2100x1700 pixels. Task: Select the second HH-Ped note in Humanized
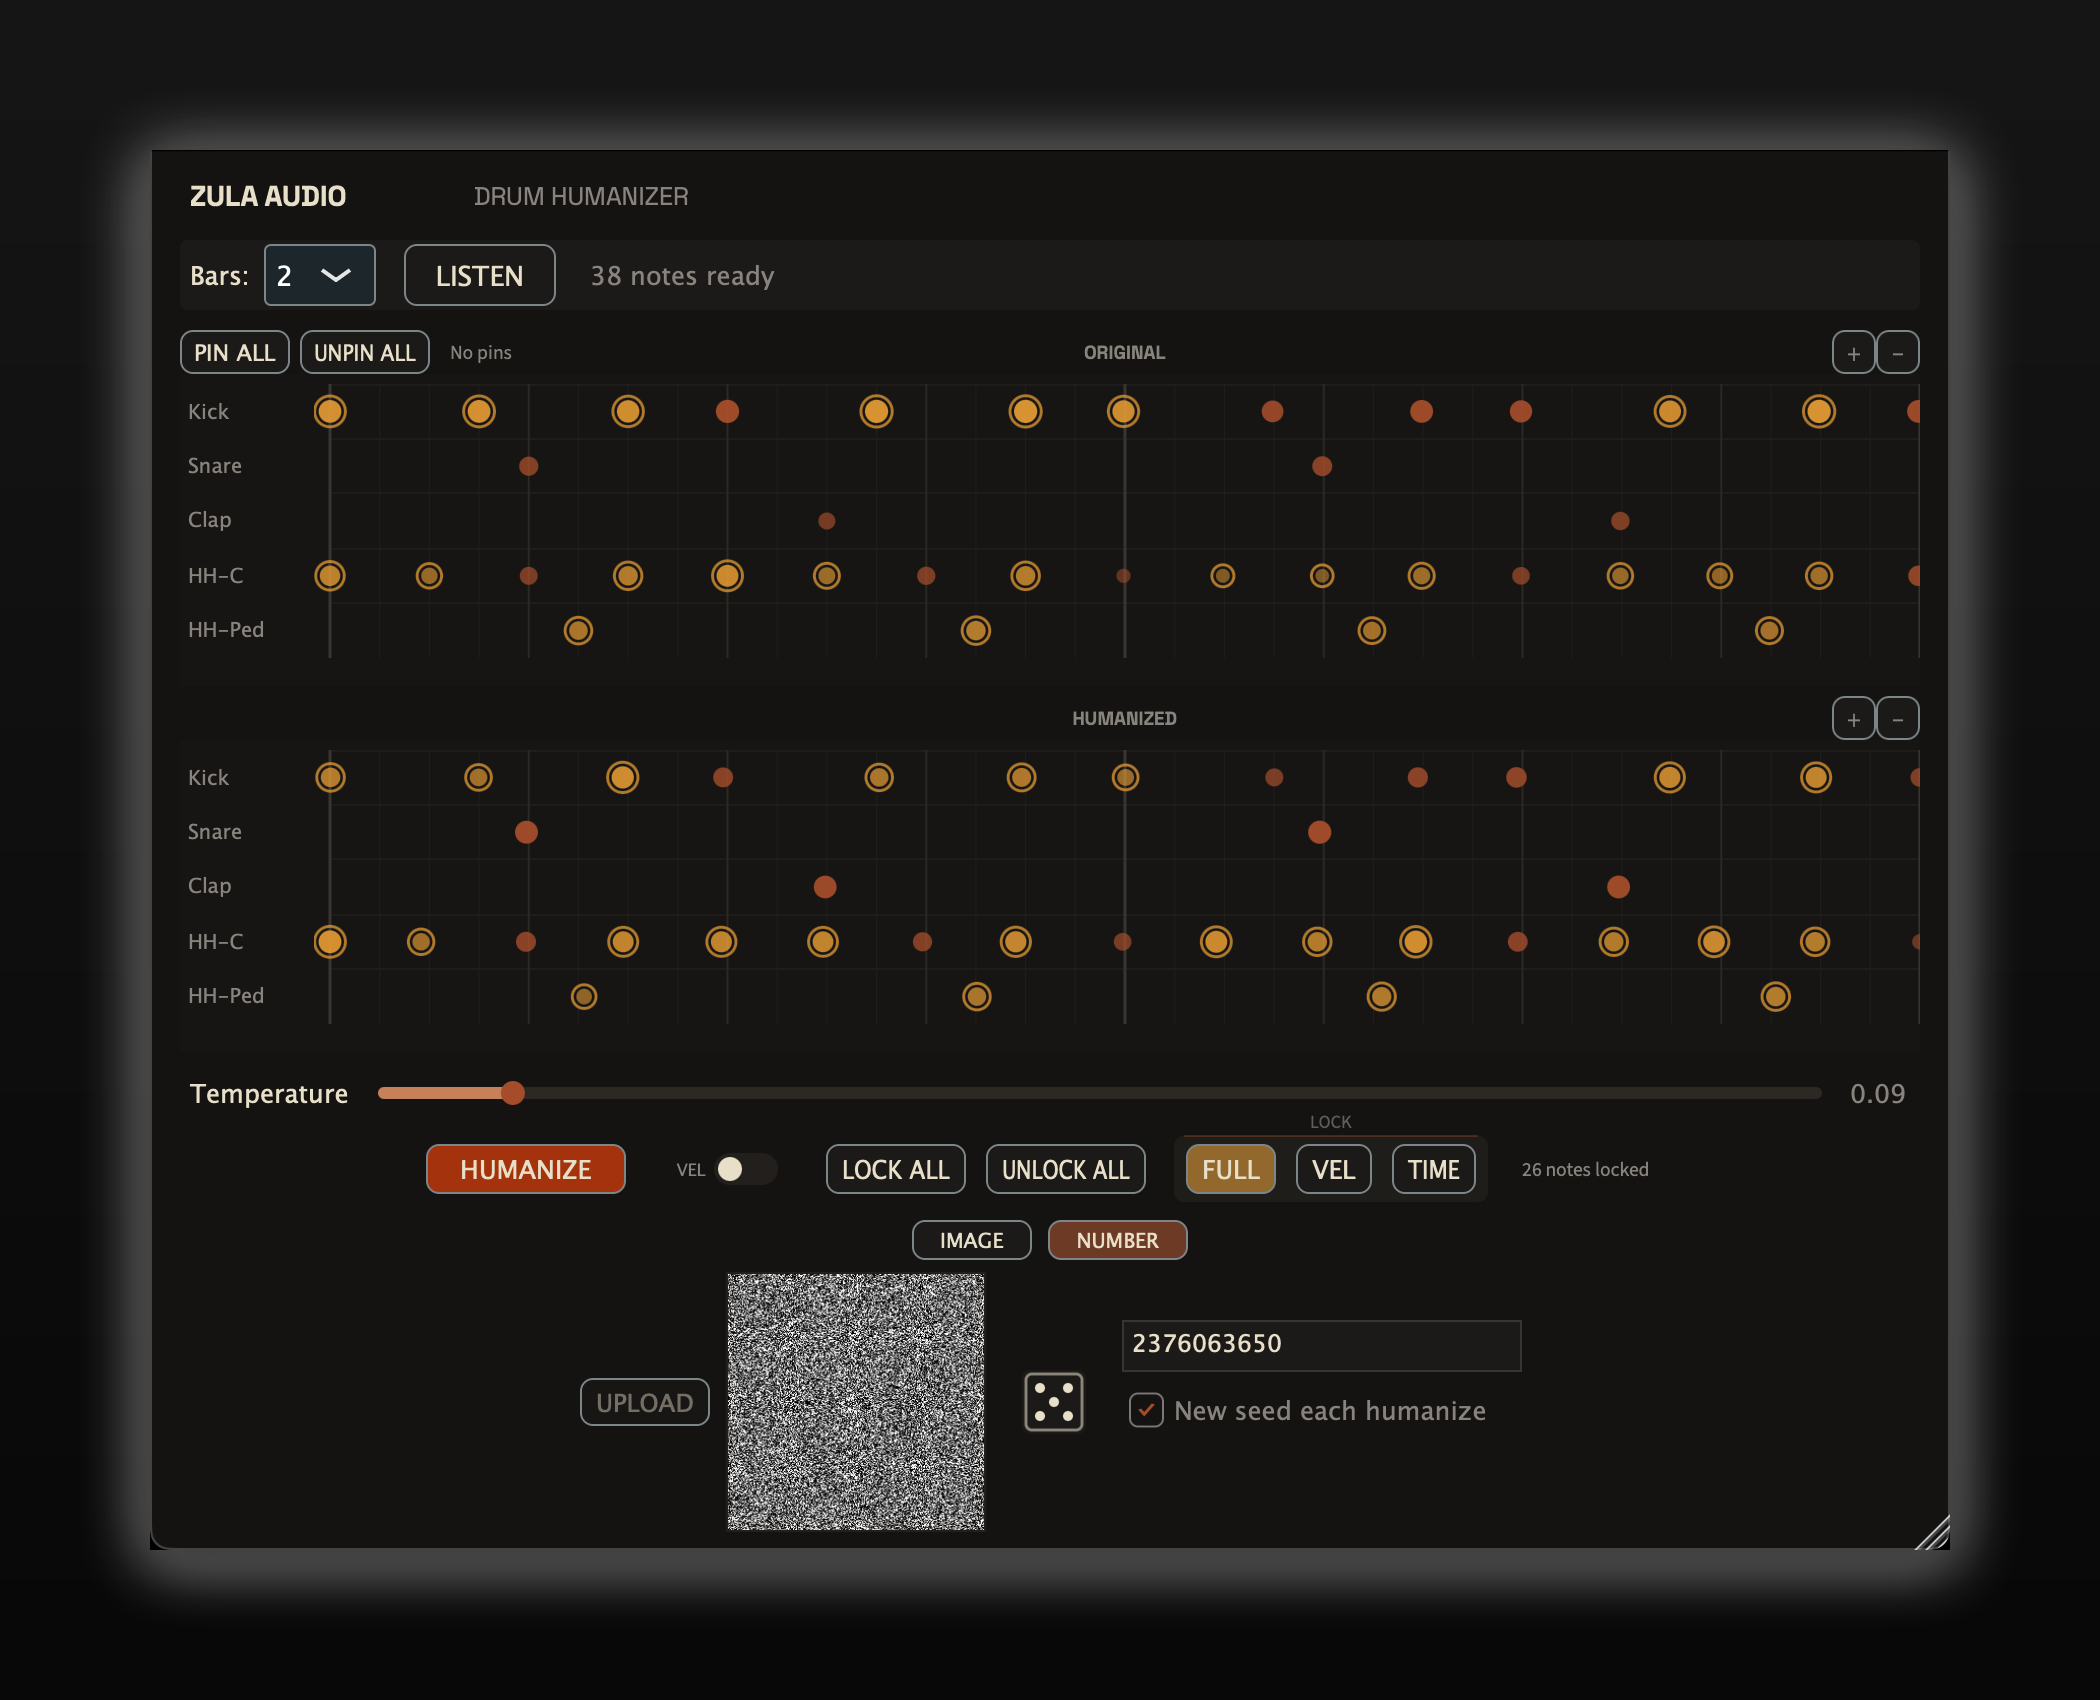[x=977, y=997]
